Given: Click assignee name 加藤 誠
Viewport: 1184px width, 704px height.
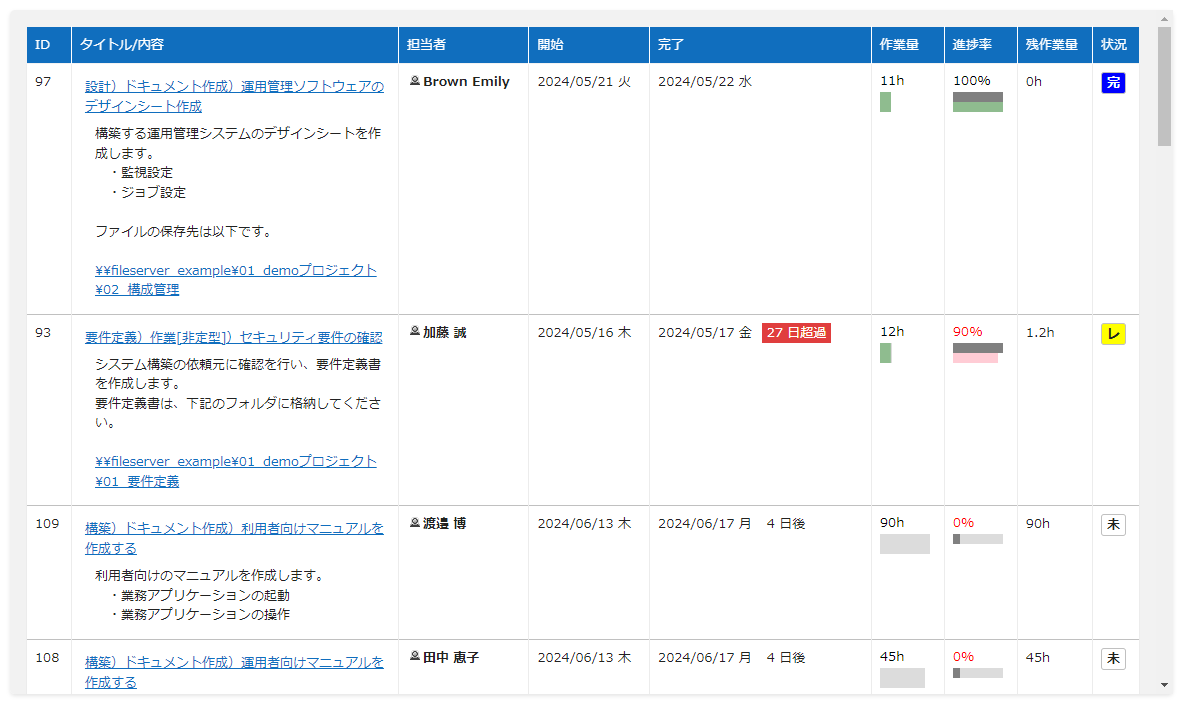Looking at the screenshot, I should [x=445, y=332].
